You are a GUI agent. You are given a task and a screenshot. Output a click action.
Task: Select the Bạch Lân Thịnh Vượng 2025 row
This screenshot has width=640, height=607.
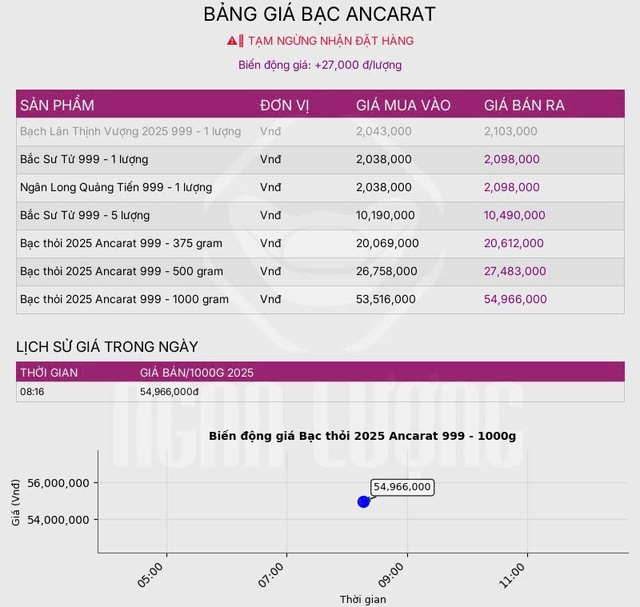click(130, 131)
